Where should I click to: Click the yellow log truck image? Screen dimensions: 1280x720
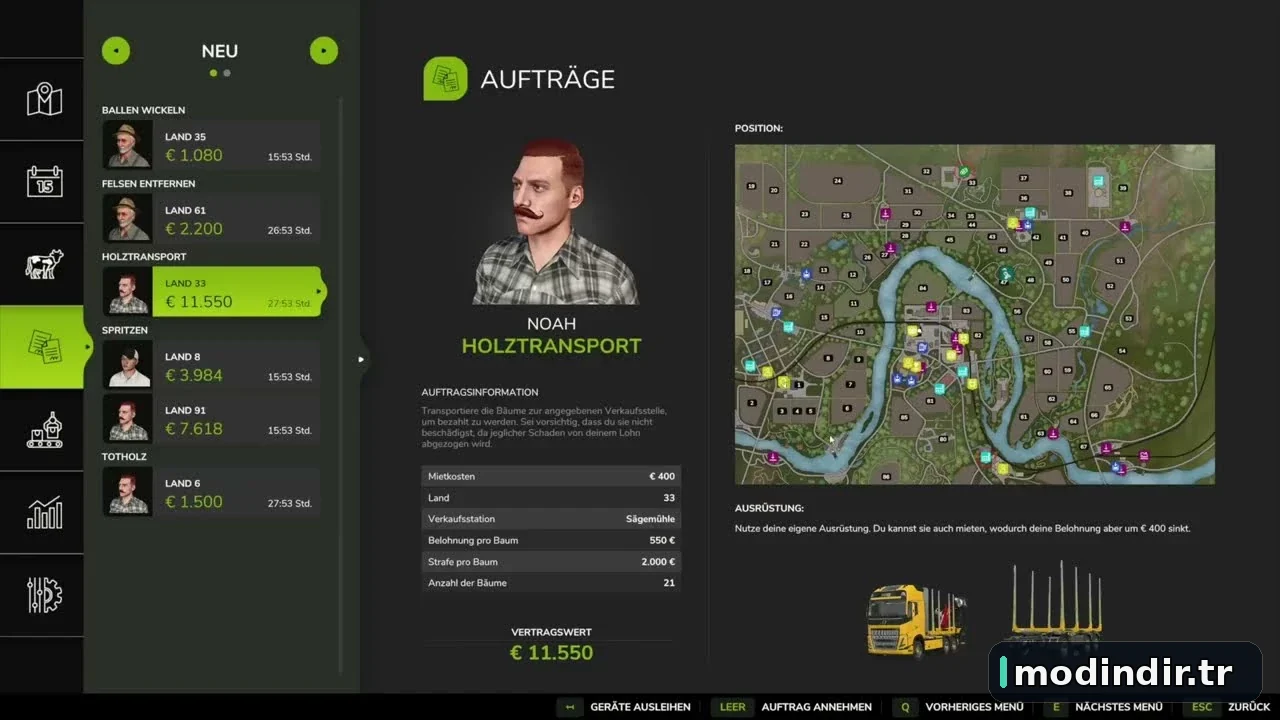[x=917, y=620]
